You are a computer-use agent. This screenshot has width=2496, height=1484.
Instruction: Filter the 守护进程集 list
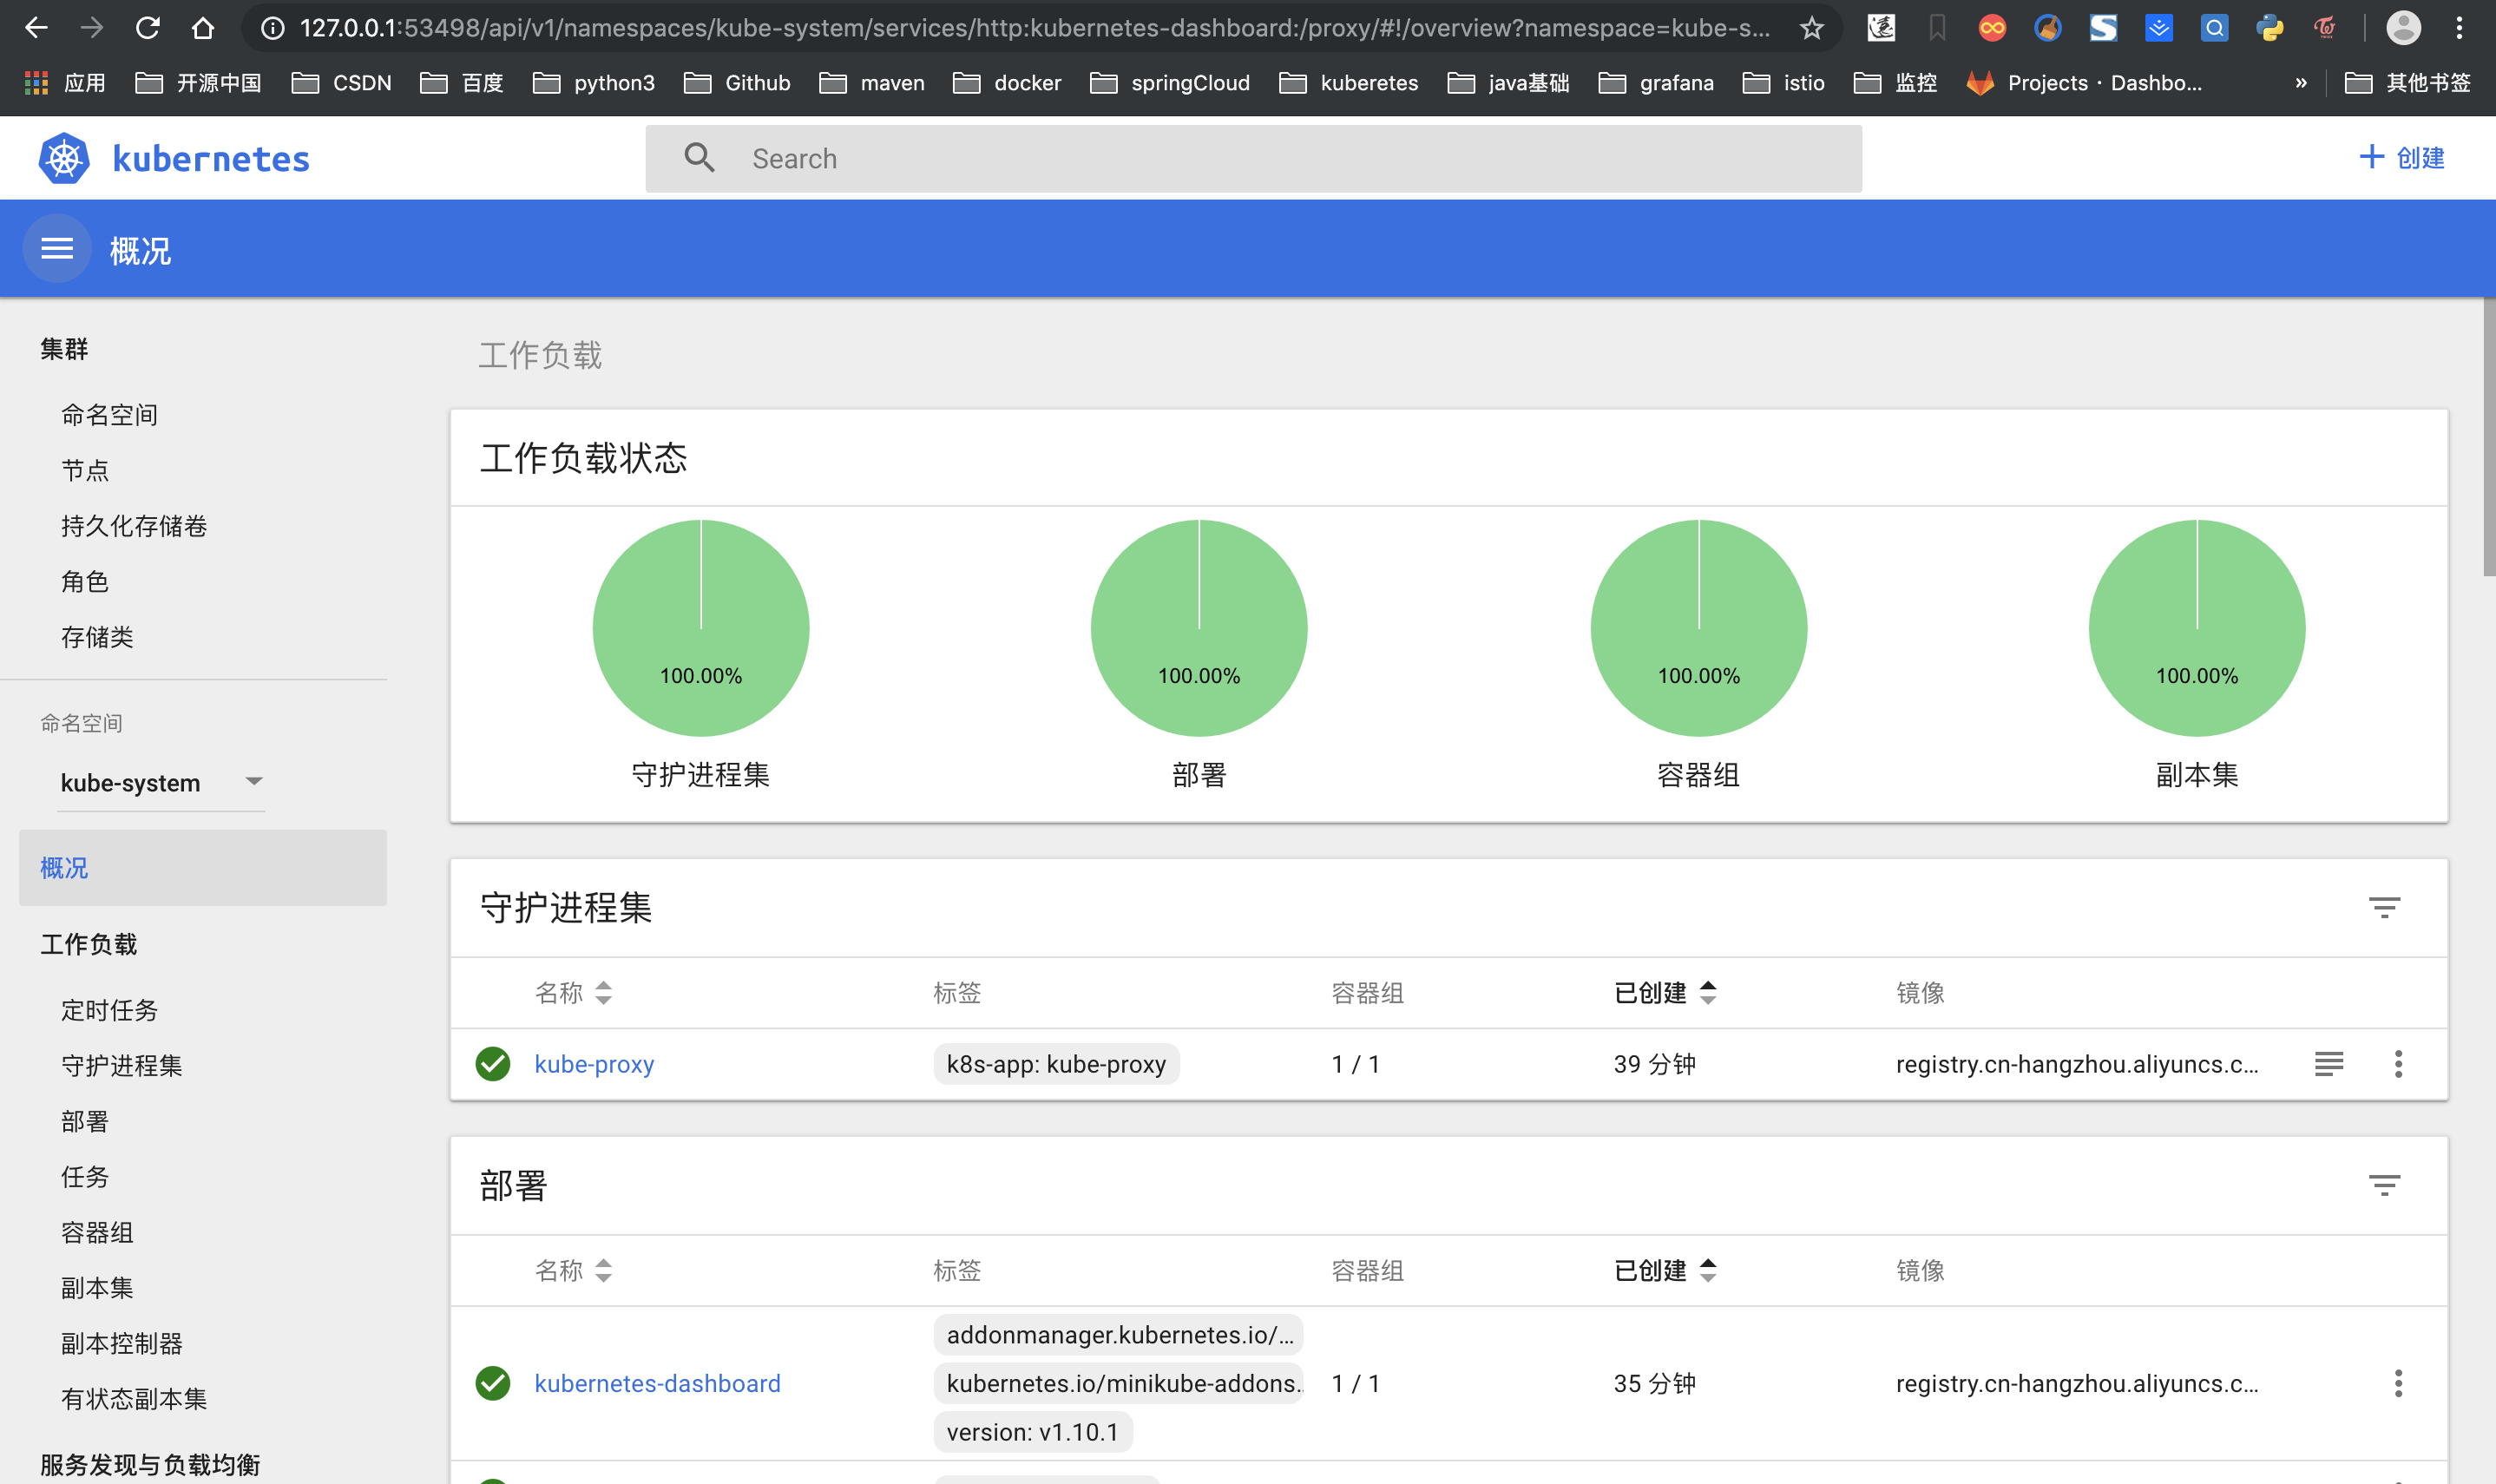[2384, 907]
